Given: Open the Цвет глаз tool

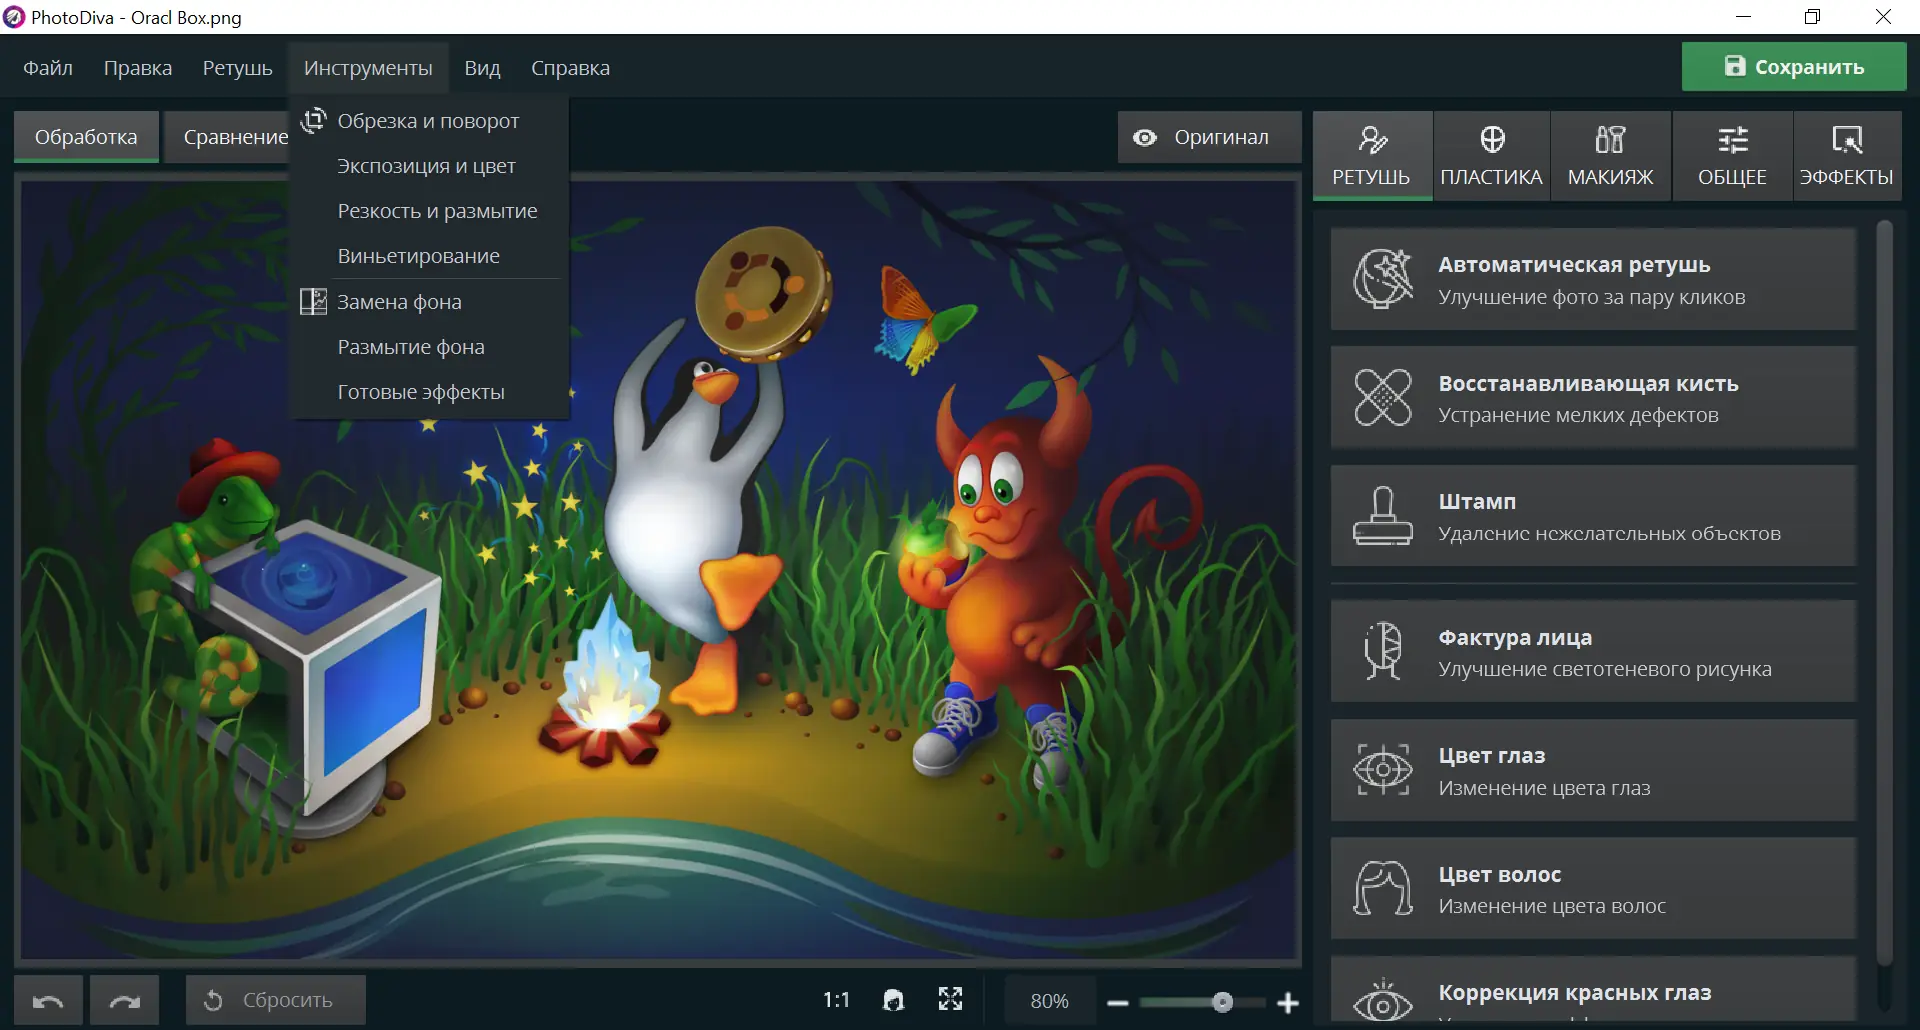Looking at the screenshot, I should 1593,769.
